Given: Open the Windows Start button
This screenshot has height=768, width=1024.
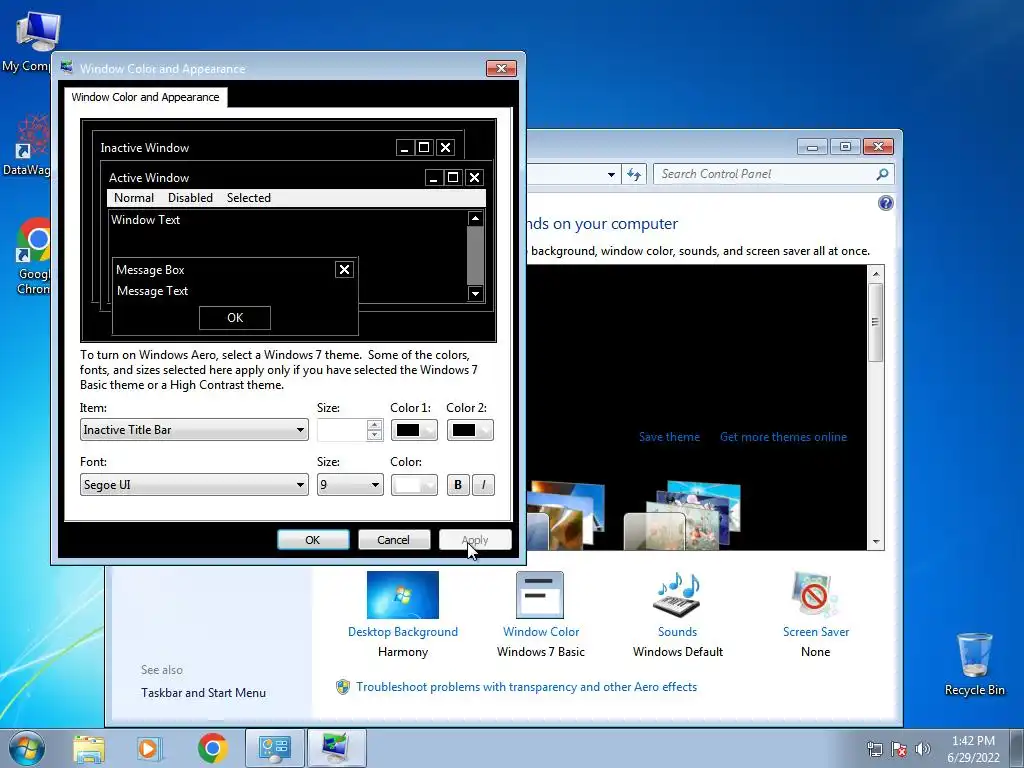Looking at the screenshot, I should coord(27,748).
